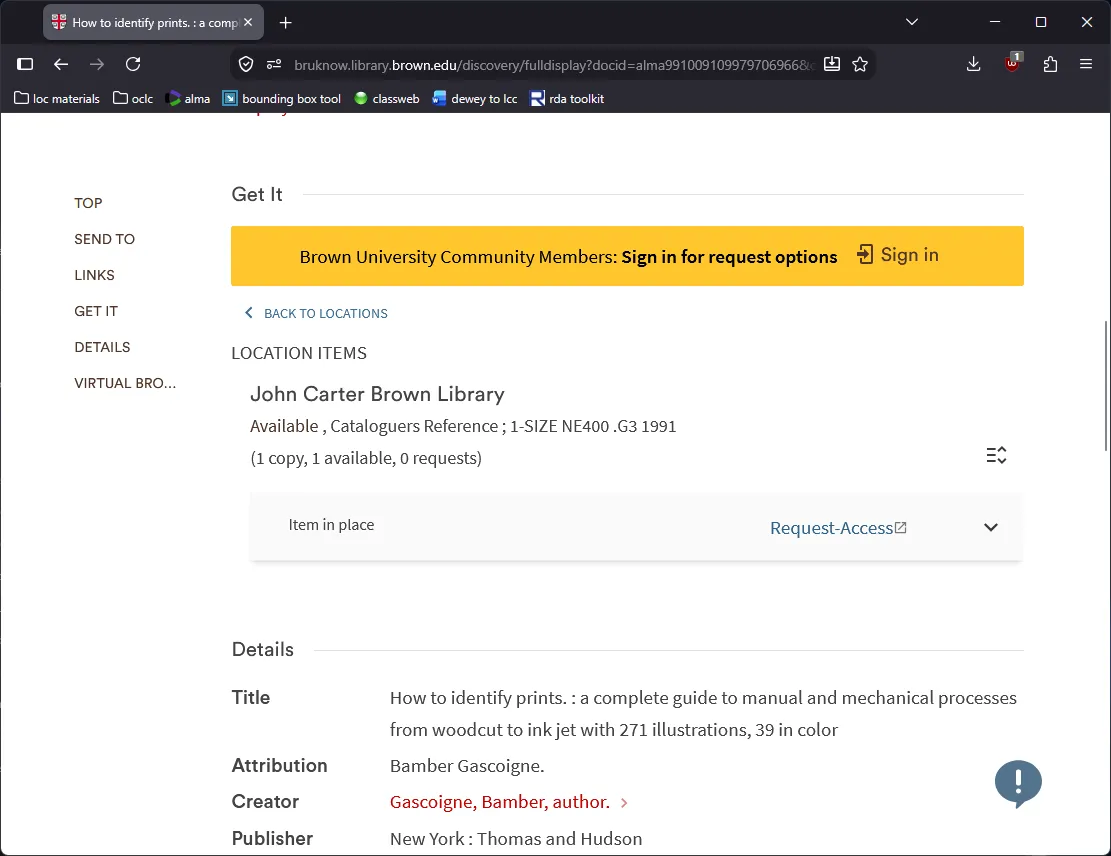Viewport: 1111px width, 856px height.
Task: Click Sign in button in yellow banner
Action: click(x=898, y=254)
